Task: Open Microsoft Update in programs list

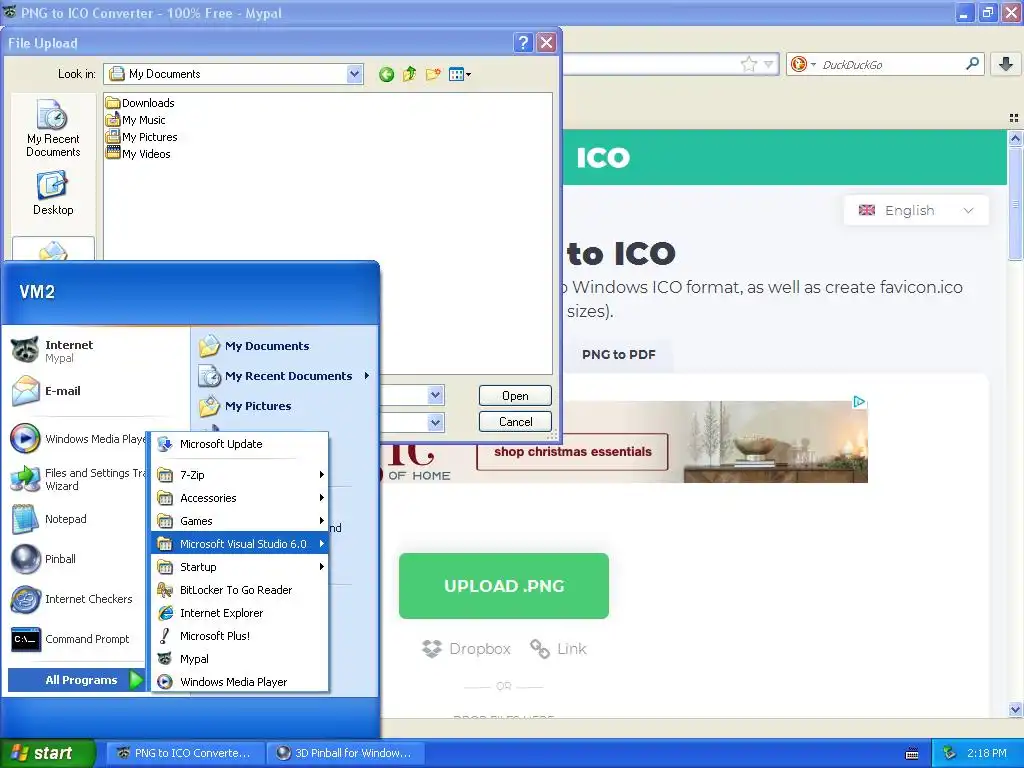Action: [240, 444]
